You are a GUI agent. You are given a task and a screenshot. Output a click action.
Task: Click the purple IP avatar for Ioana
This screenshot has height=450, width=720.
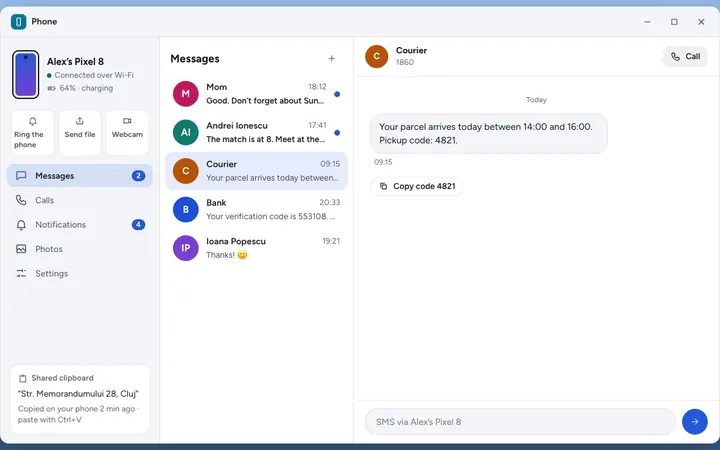click(x=186, y=248)
